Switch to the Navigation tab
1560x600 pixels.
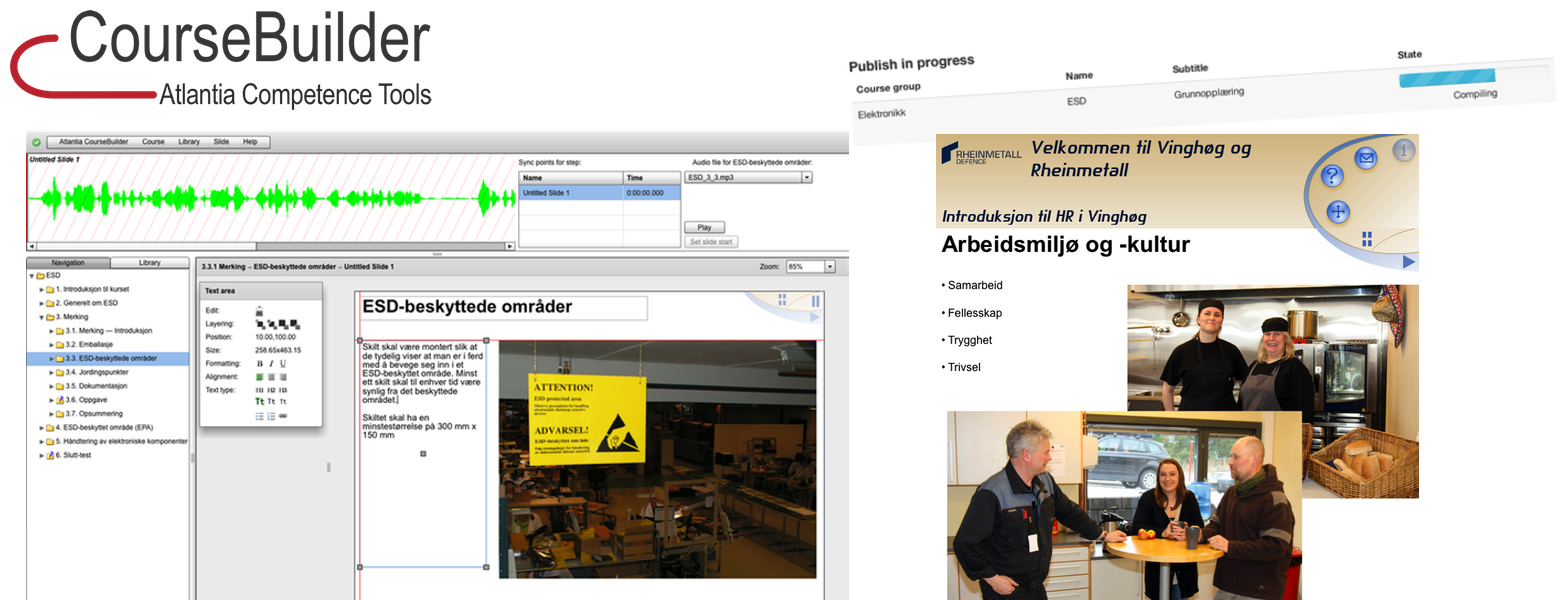(x=68, y=262)
